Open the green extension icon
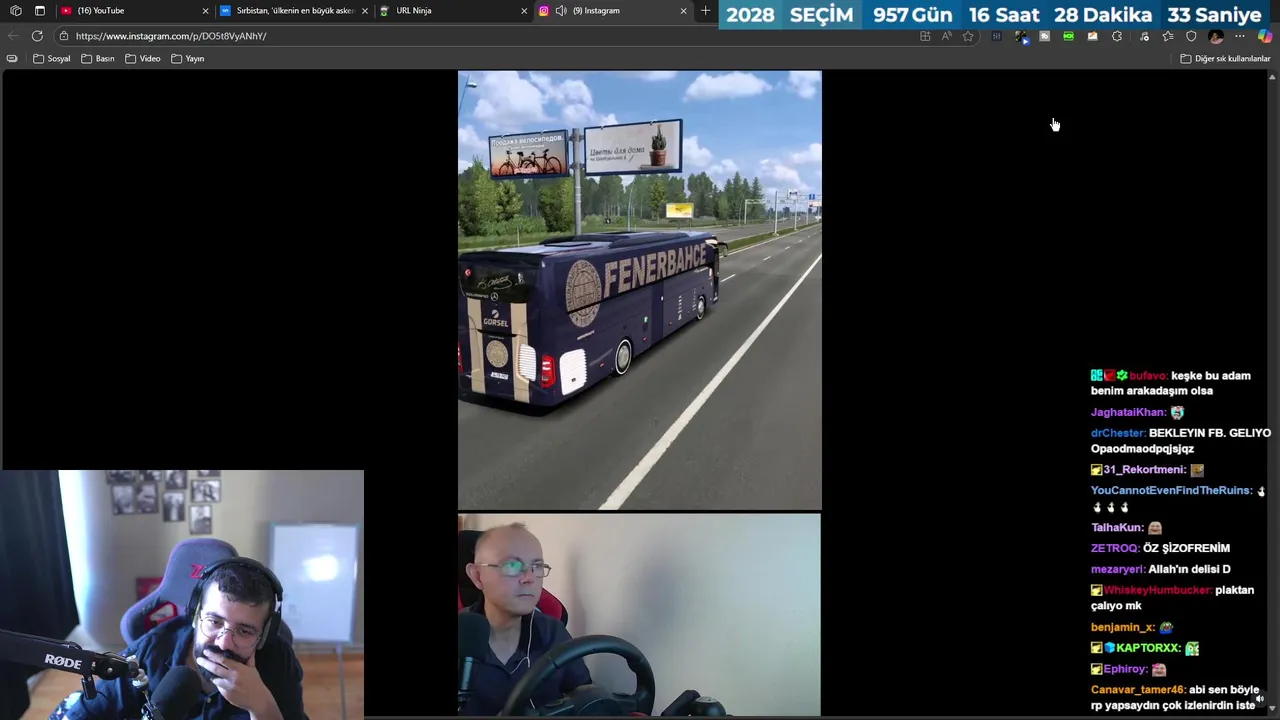The height and width of the screenshot is (720, 1280). 1069,36
